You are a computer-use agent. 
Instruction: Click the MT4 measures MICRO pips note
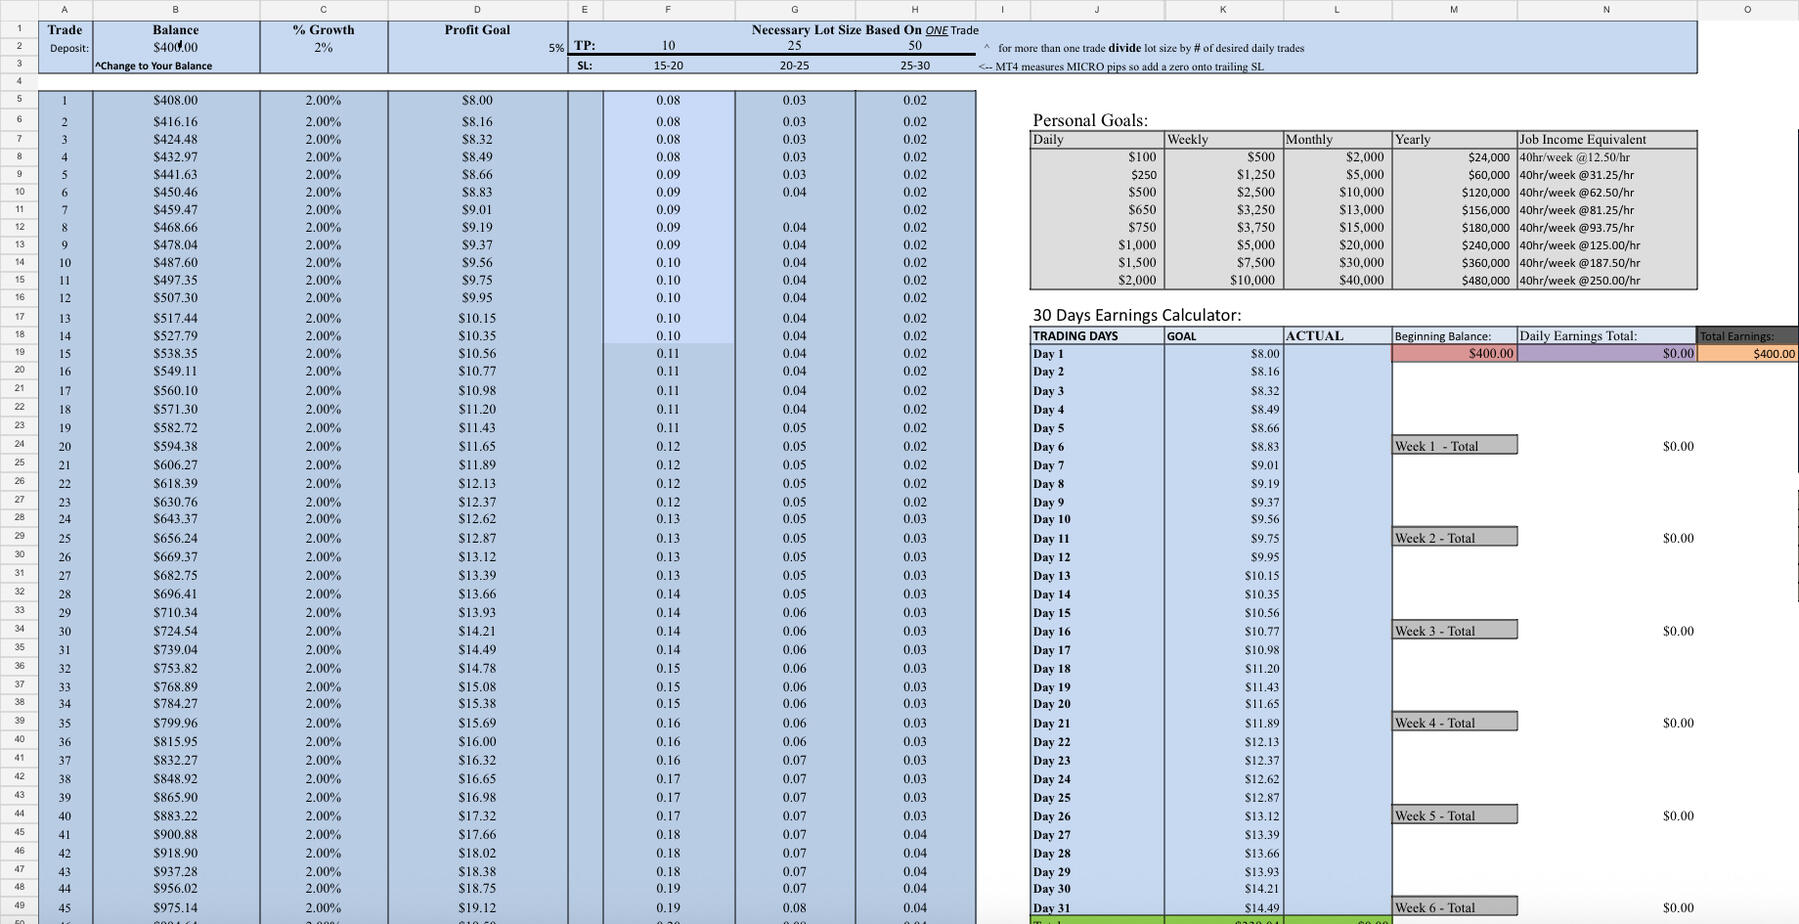coord(1121,67)
